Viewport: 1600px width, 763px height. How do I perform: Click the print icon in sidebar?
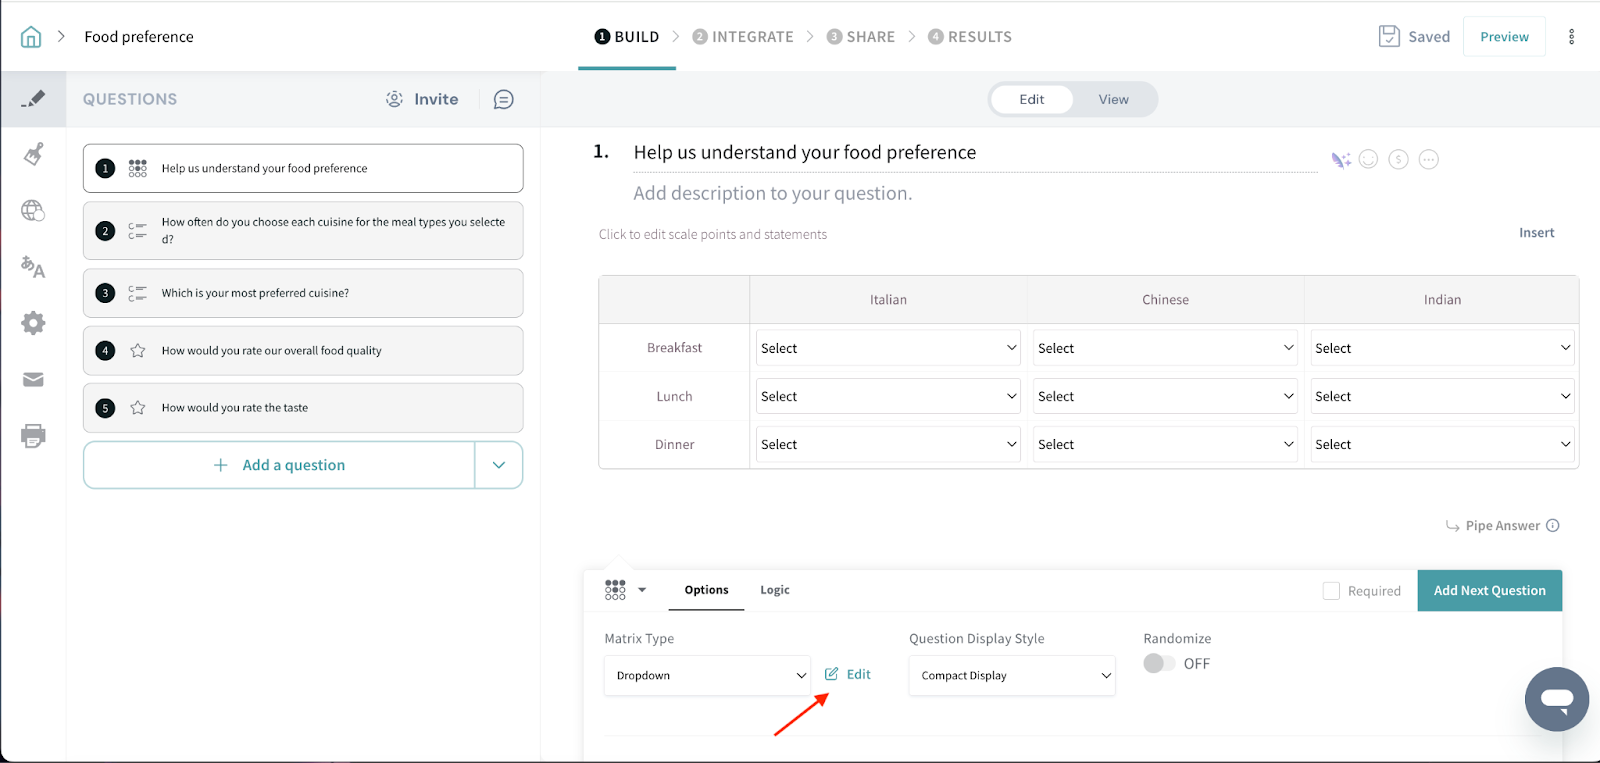click(33, 436)
